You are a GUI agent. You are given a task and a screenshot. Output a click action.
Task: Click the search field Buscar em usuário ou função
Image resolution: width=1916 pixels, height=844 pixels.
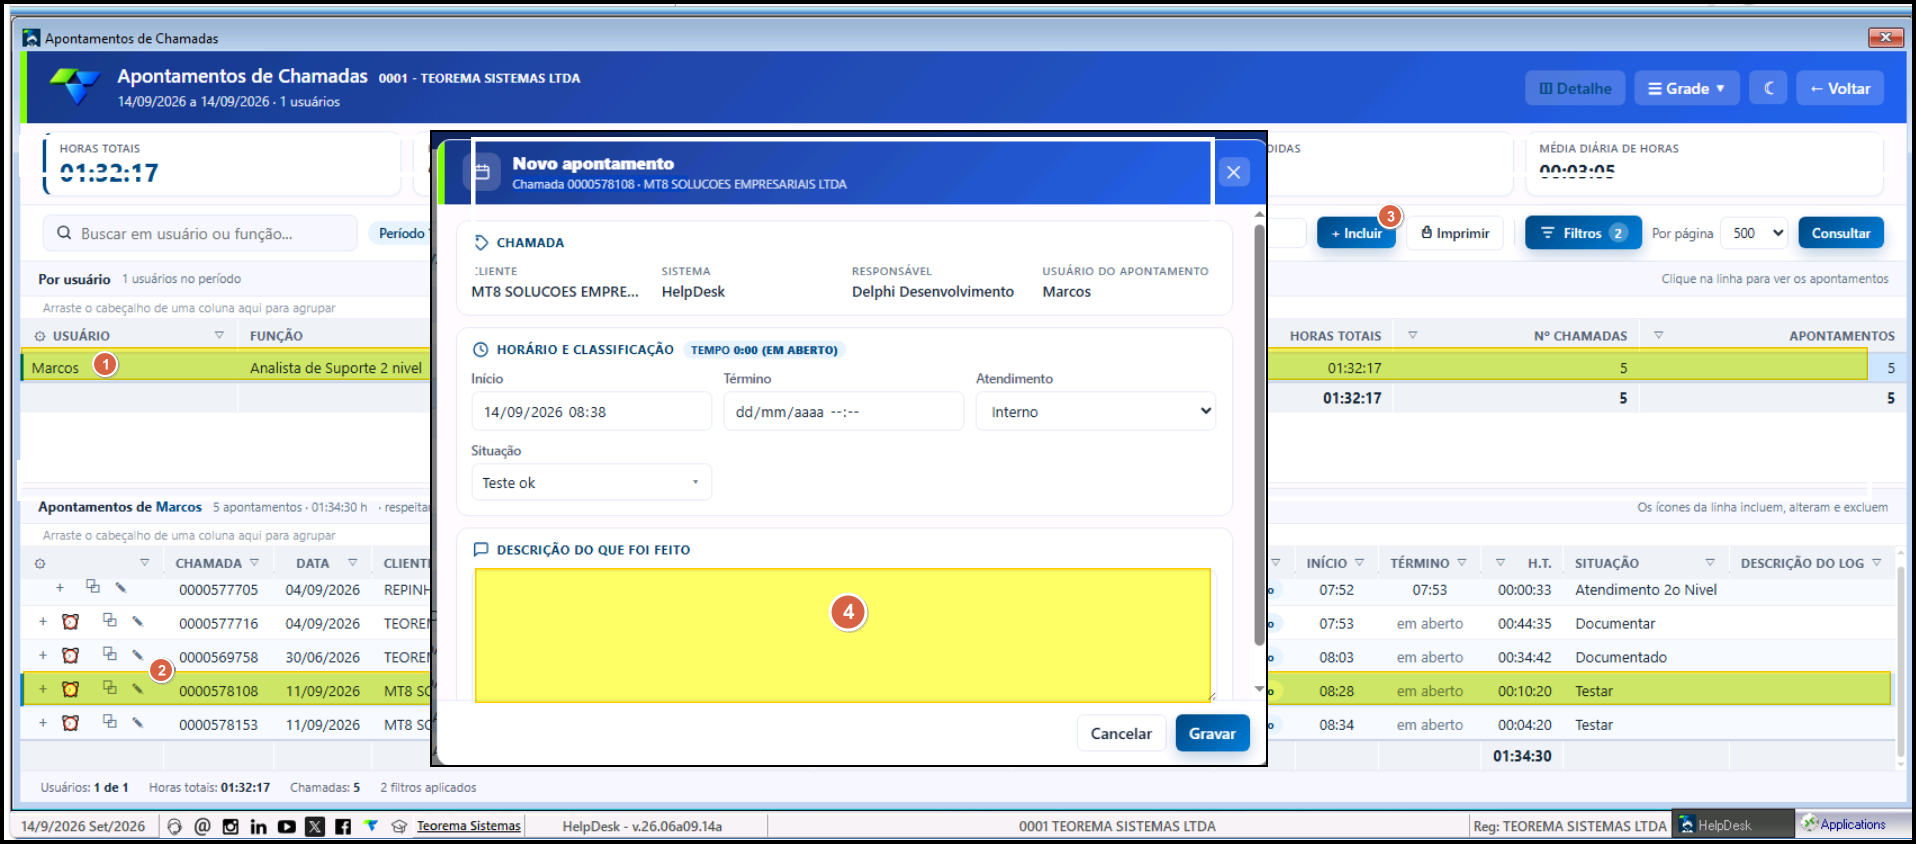click(x=200, y=233)
